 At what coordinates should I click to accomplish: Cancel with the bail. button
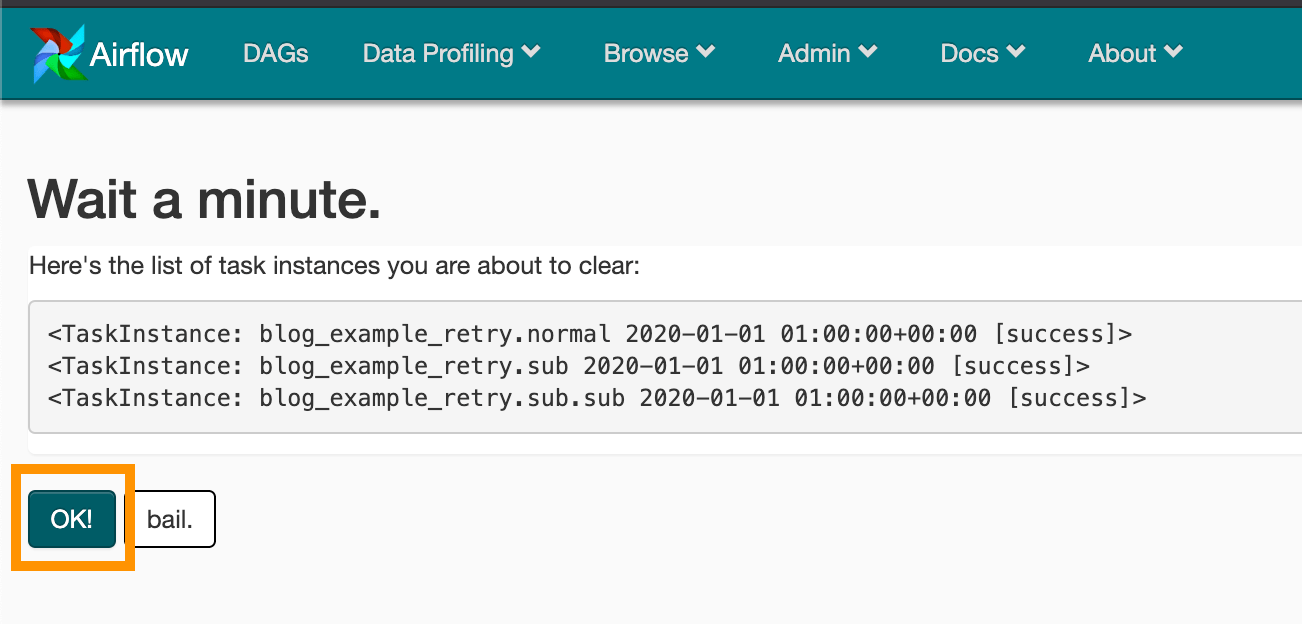coord(170,519)
